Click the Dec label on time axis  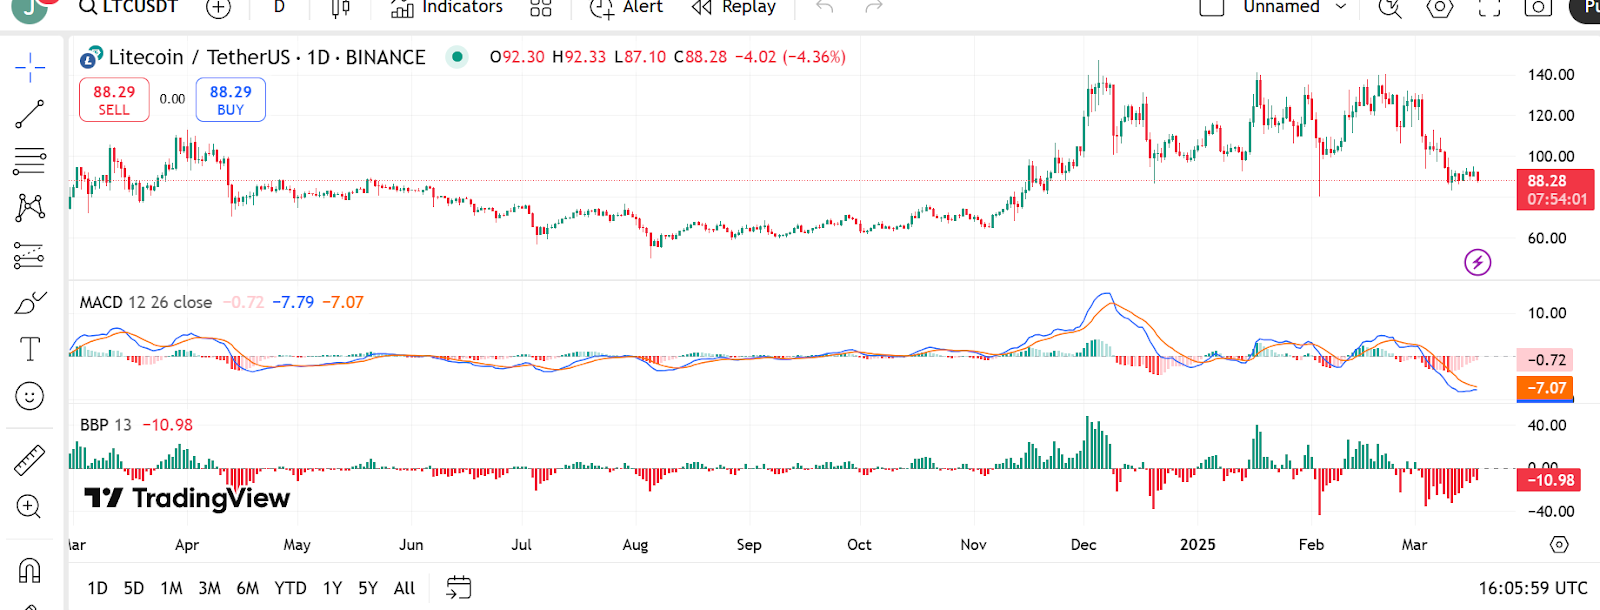(1083, 545)
